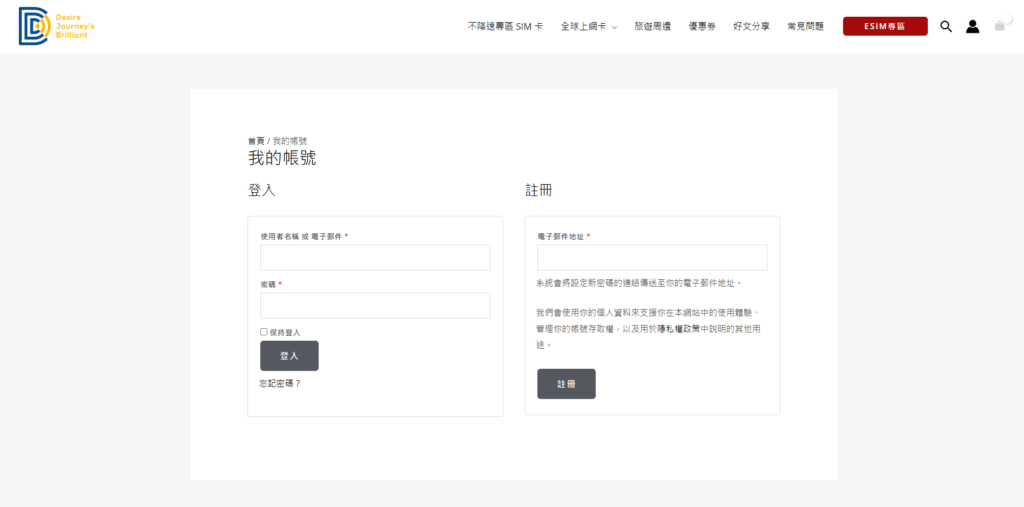Open the 不降速專區 SIM 卡 menu item
The height and width of the screenshot is (507, 1024).
[x=505, y=26]
